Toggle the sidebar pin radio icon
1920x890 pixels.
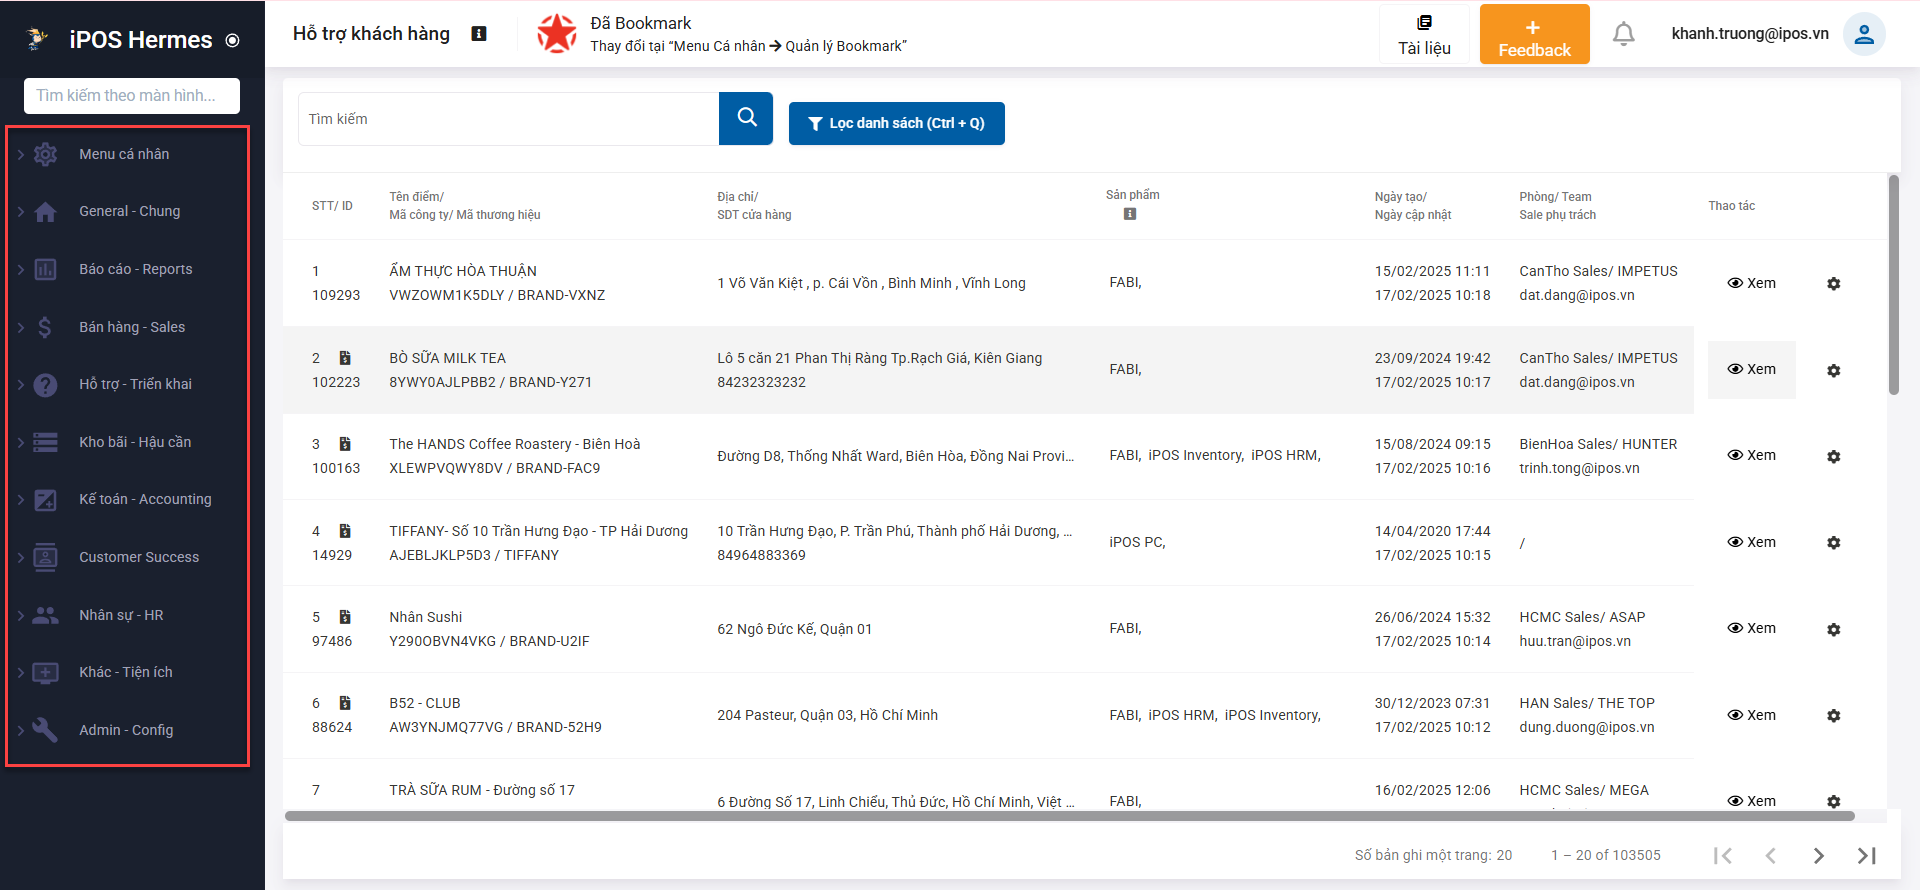(233, 41)
